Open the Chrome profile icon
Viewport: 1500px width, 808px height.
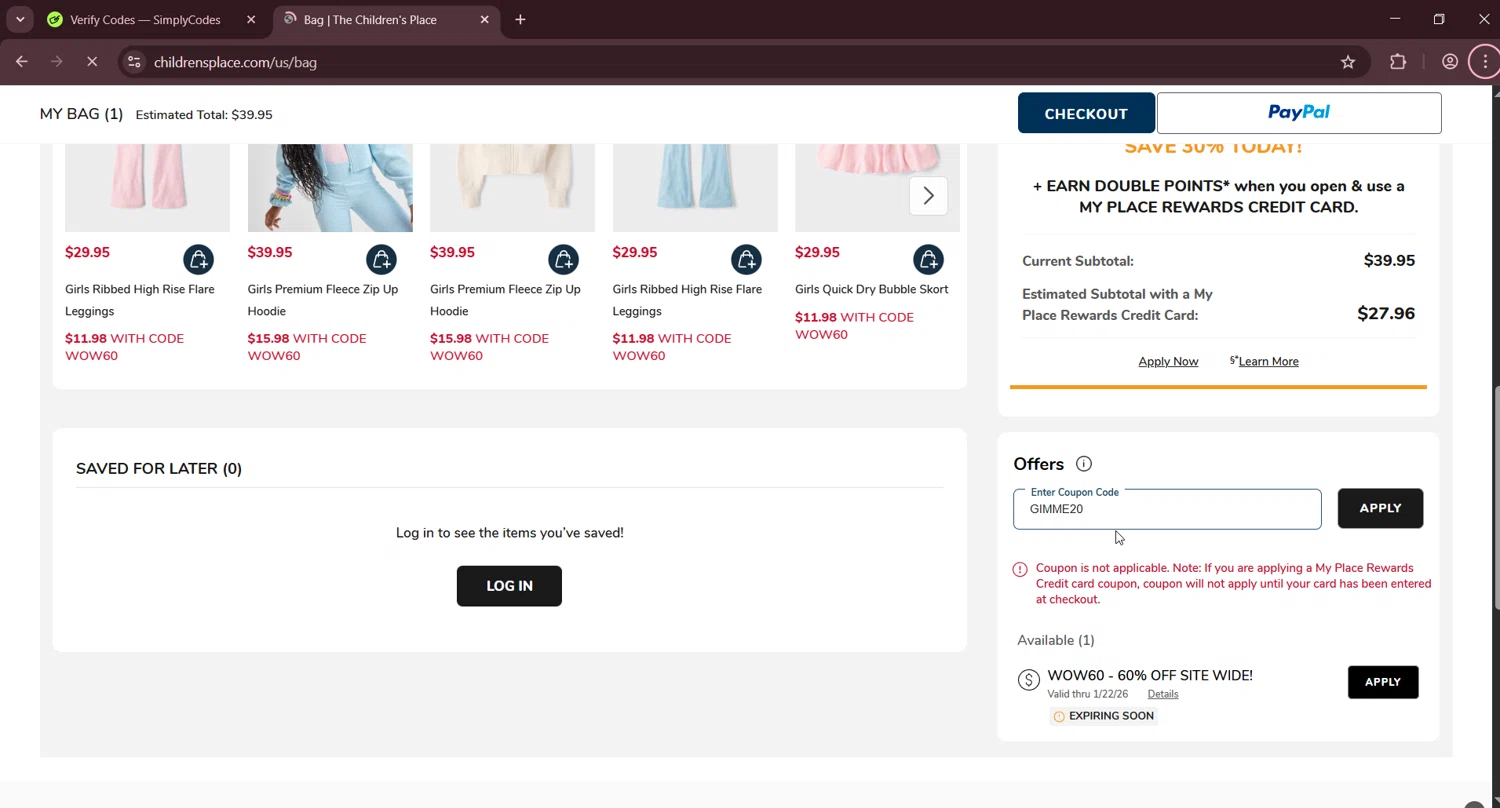[x=1449, y=62]
